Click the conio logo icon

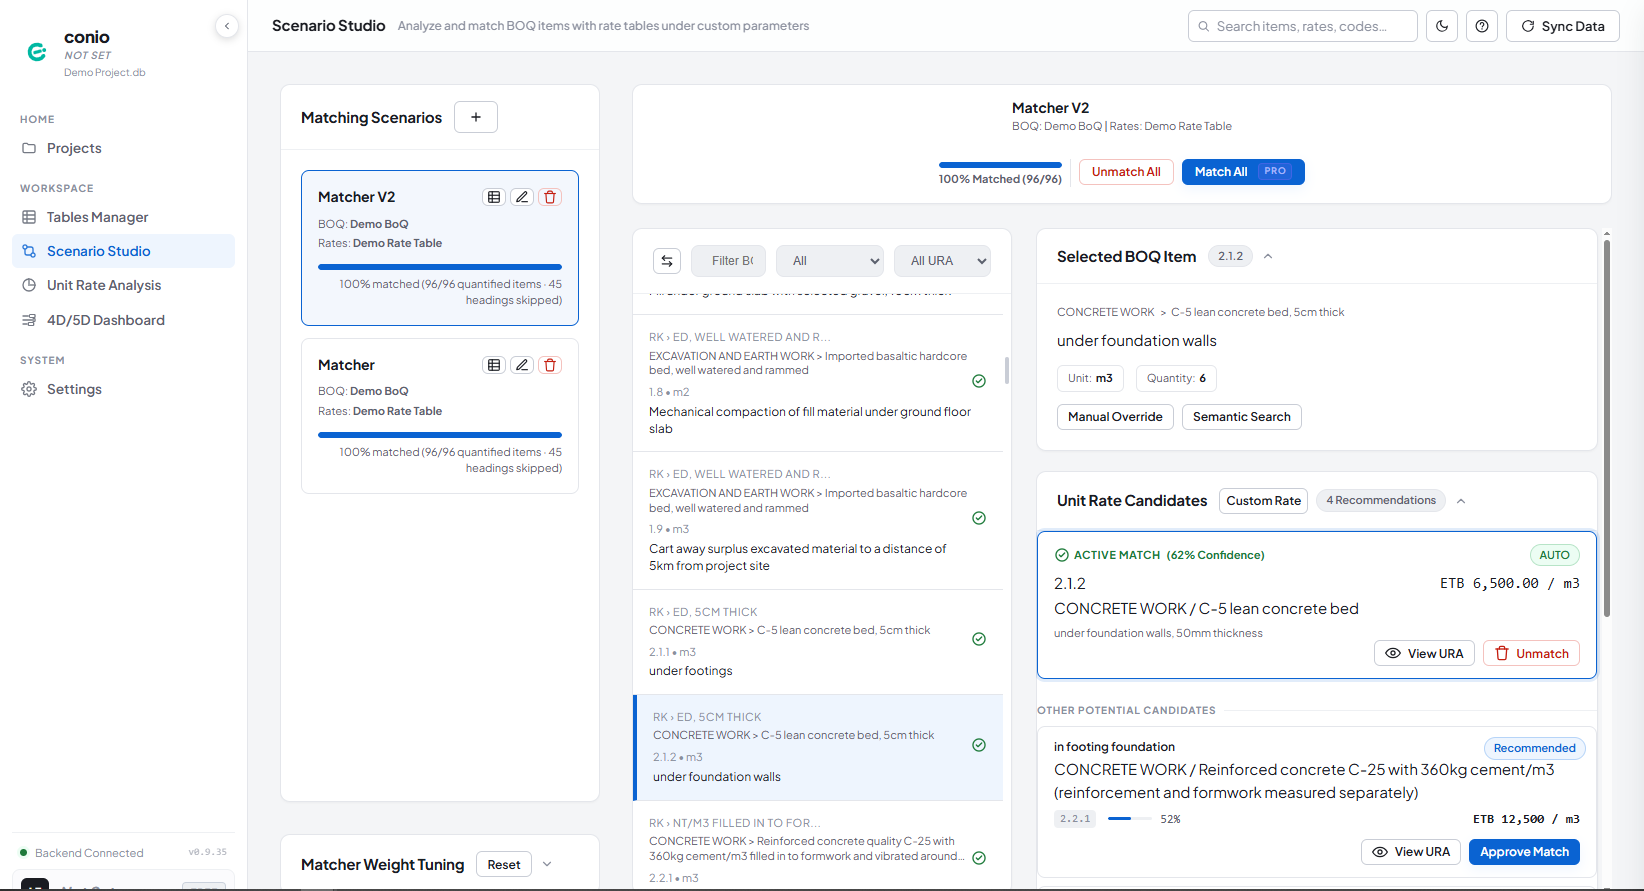click(x=37, y=52)
